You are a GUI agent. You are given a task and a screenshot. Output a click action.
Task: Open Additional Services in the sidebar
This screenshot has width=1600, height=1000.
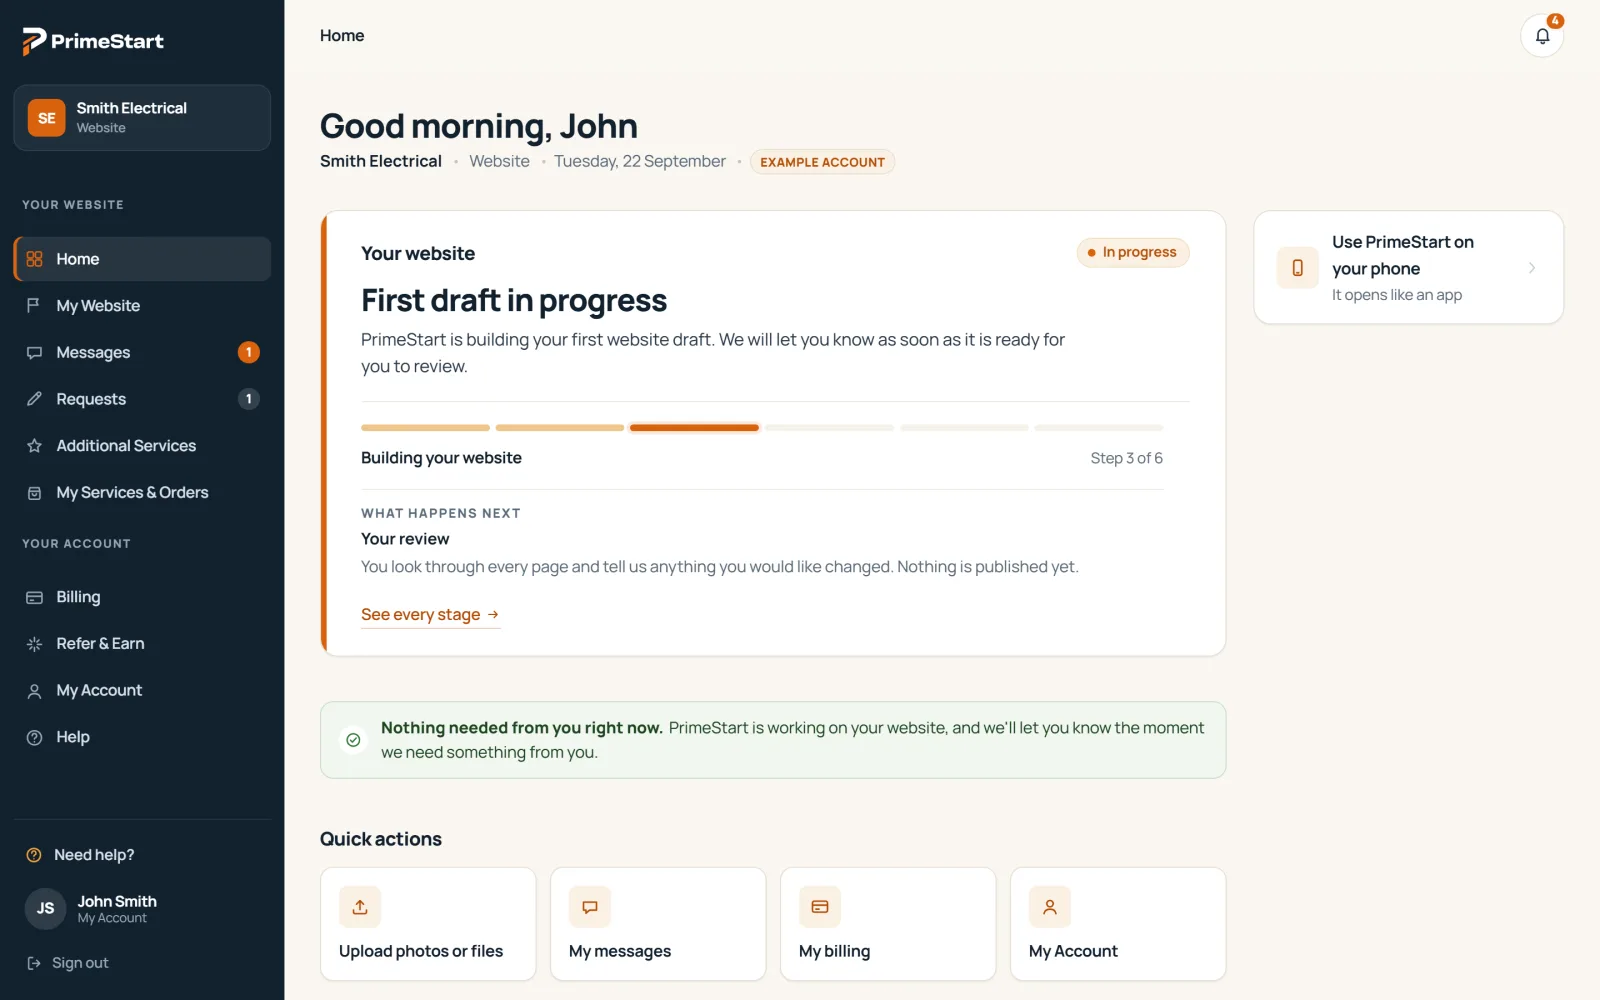point(142,446)
